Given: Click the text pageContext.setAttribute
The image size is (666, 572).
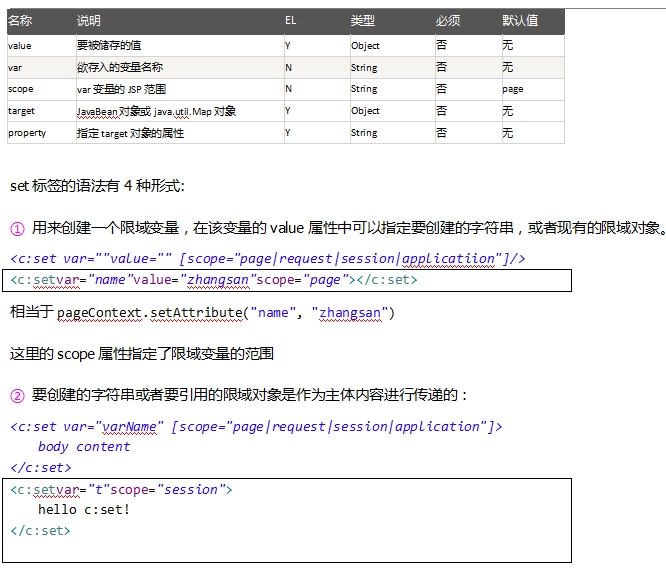Looking at the screenshot, I should [150, 313].
